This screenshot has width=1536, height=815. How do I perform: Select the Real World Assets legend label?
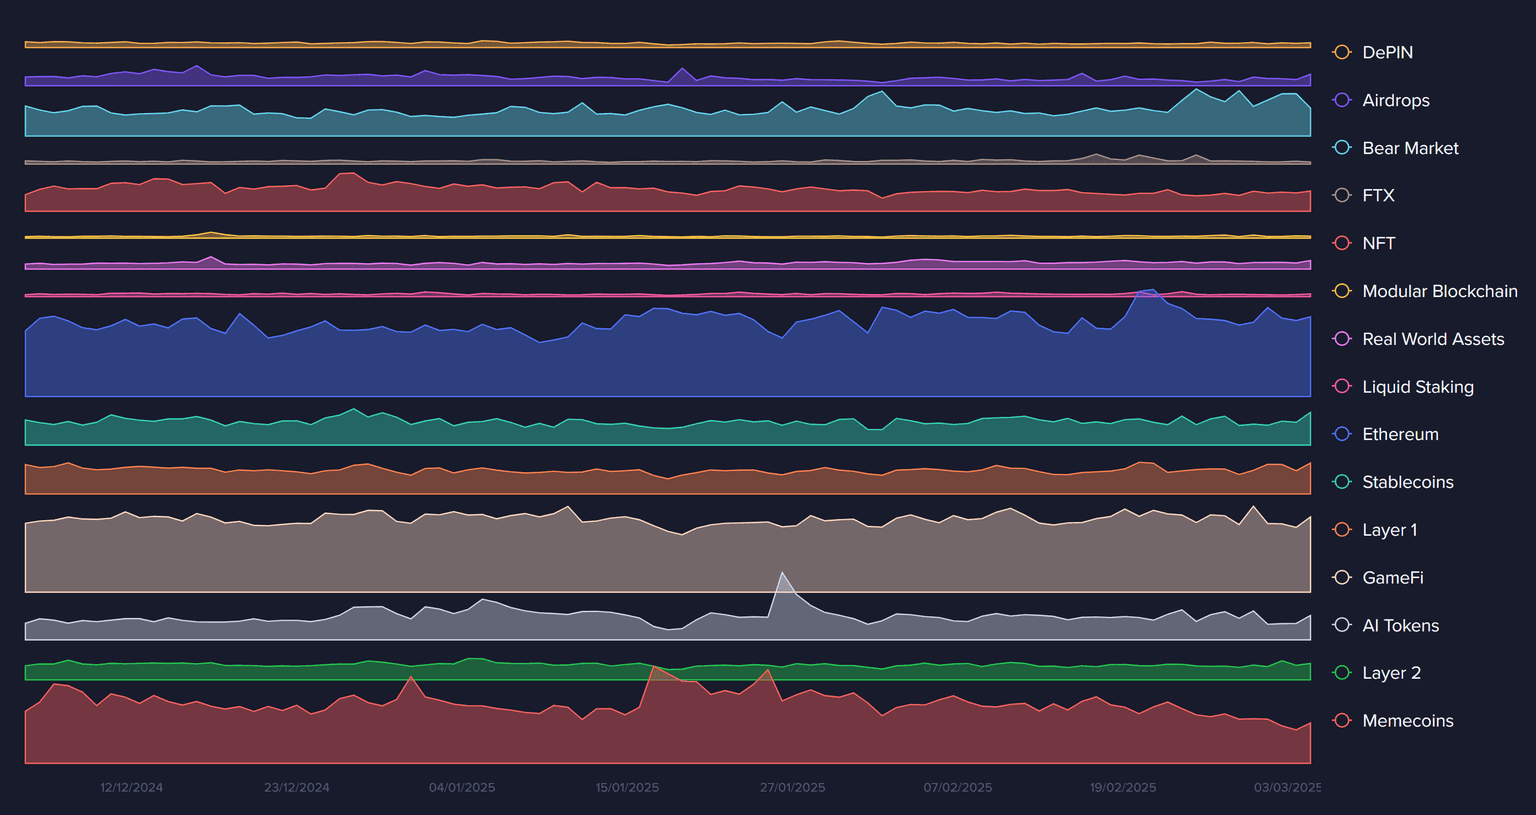(1432, 339)
